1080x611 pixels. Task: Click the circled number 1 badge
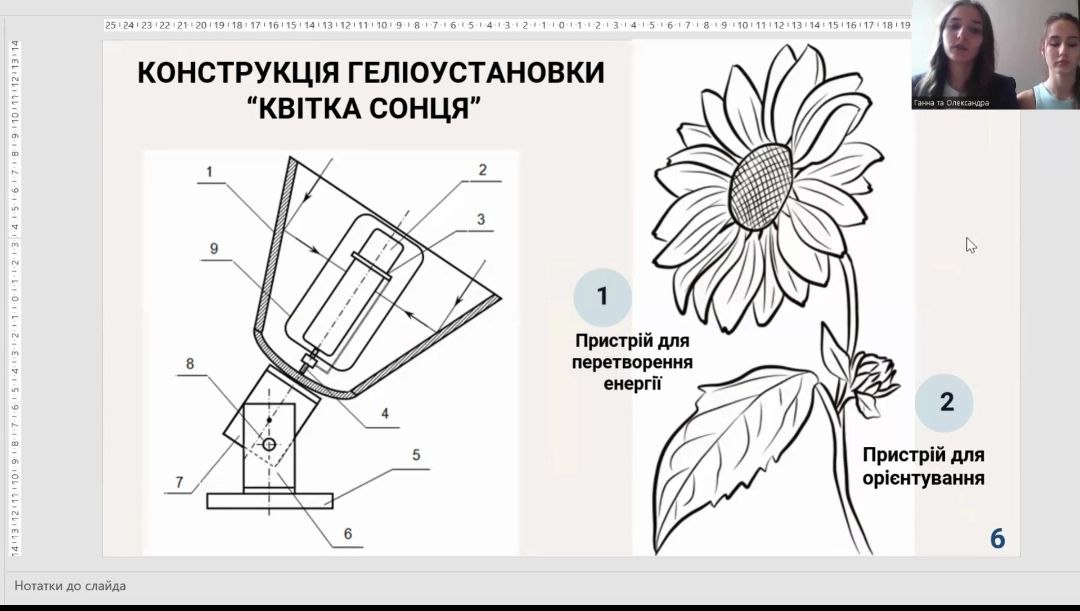coord(602,297)
